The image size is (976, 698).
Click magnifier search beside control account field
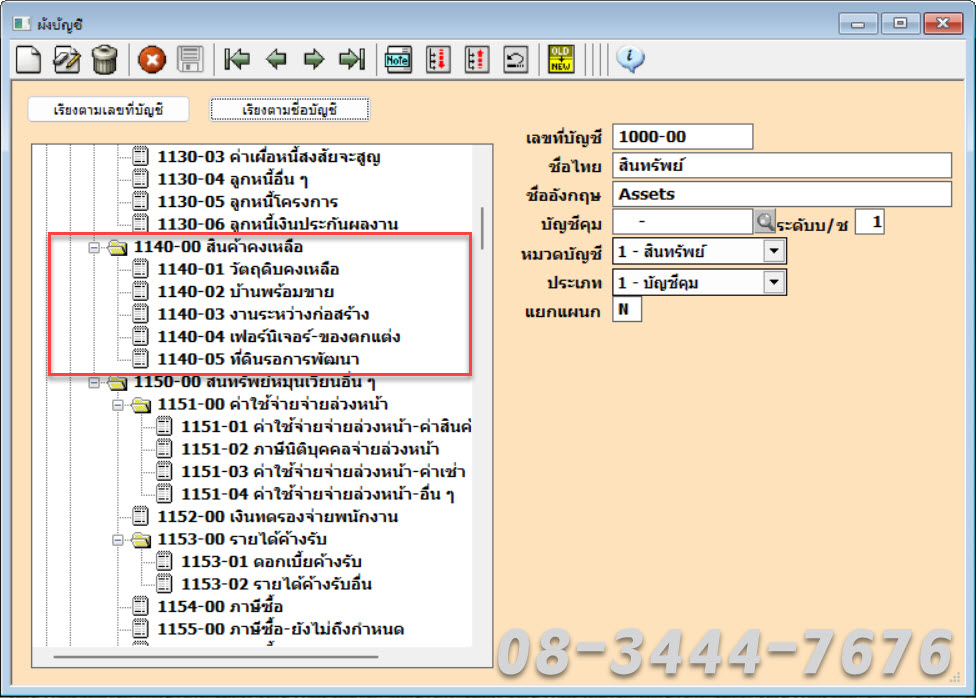pos(764,221)
